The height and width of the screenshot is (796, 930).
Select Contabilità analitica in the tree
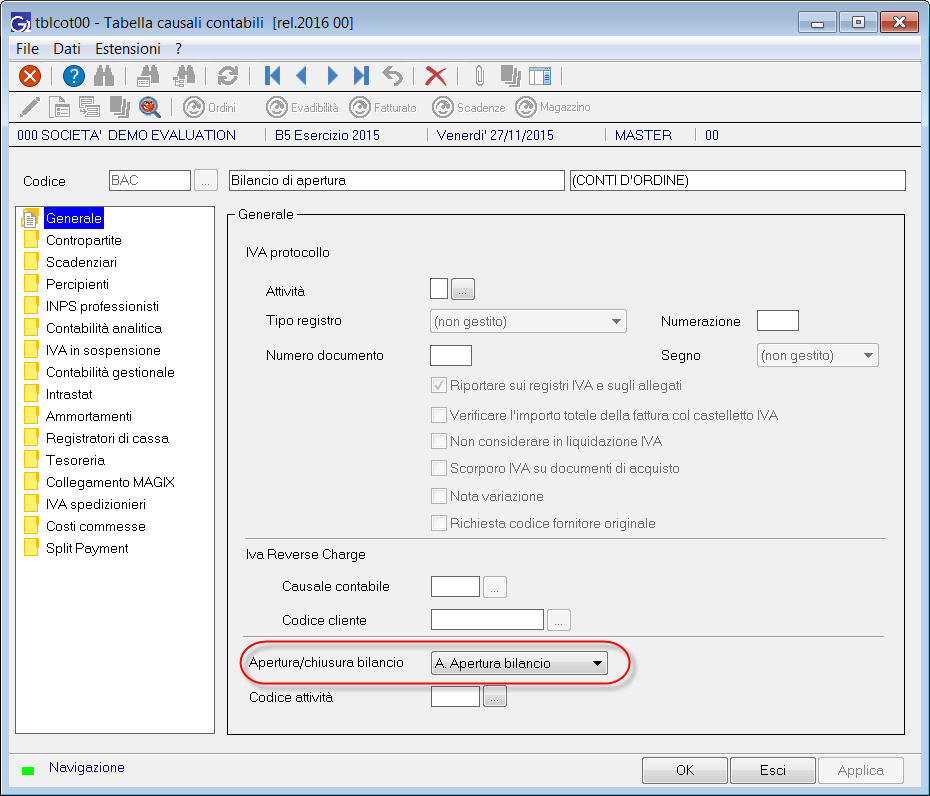(104, 328)
